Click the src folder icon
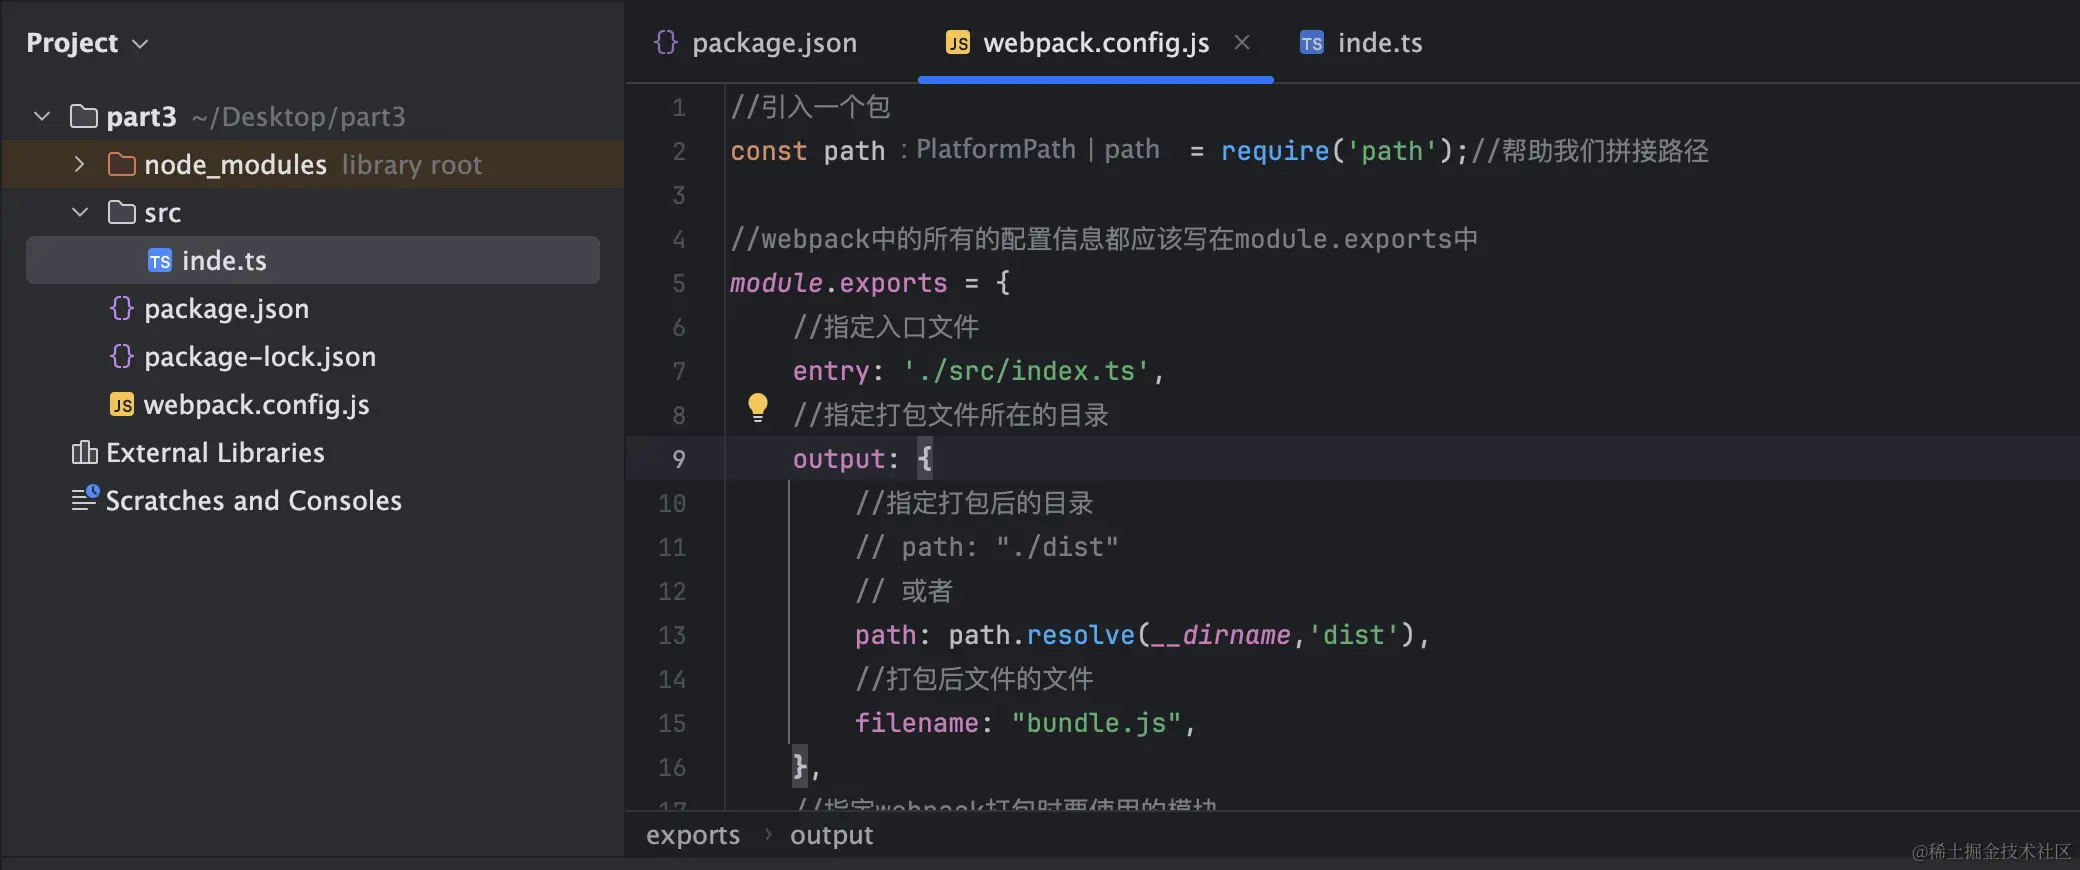 [x=122, y=212]
